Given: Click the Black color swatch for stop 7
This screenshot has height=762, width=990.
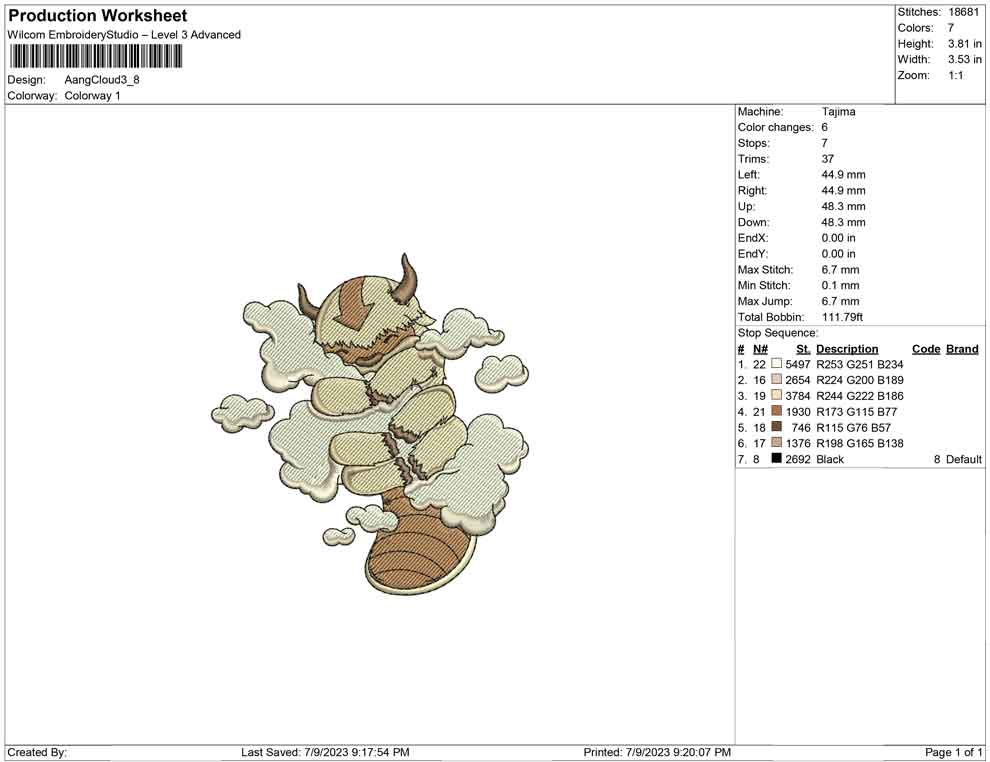Looking at the screenshot, I should tap(777, 458).
